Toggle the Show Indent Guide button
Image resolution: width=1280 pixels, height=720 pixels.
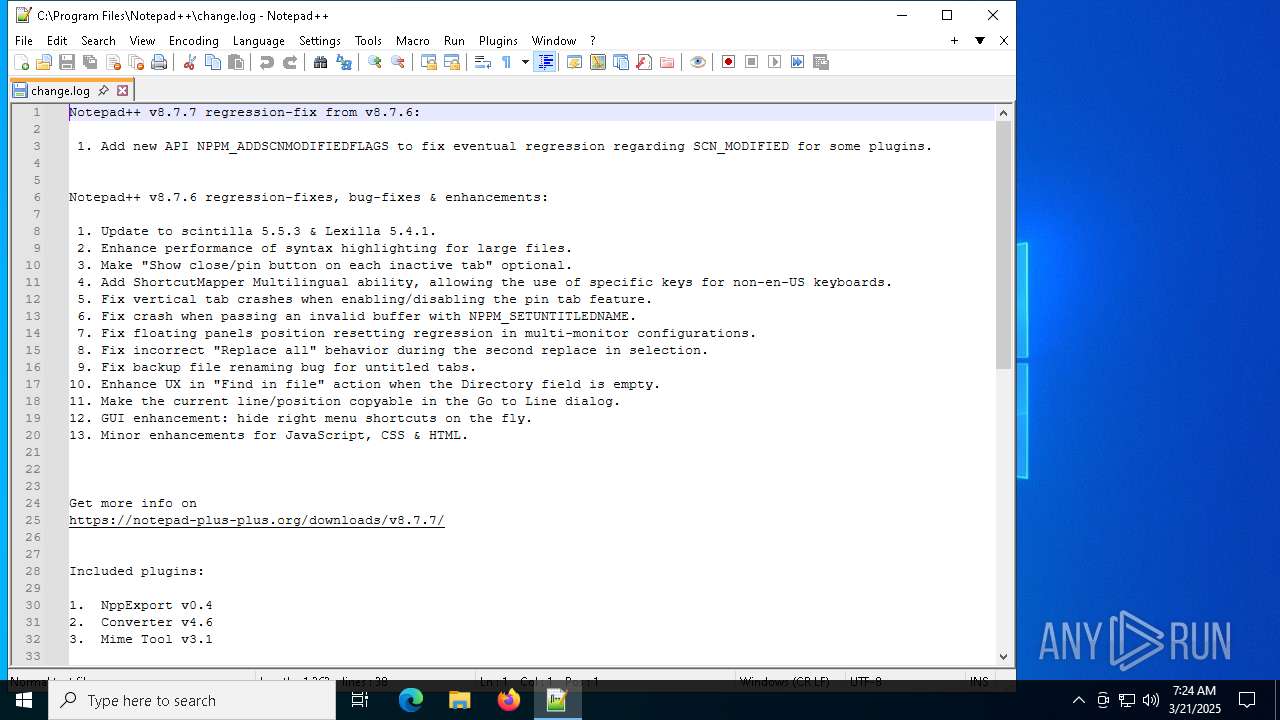click(545, 62)
